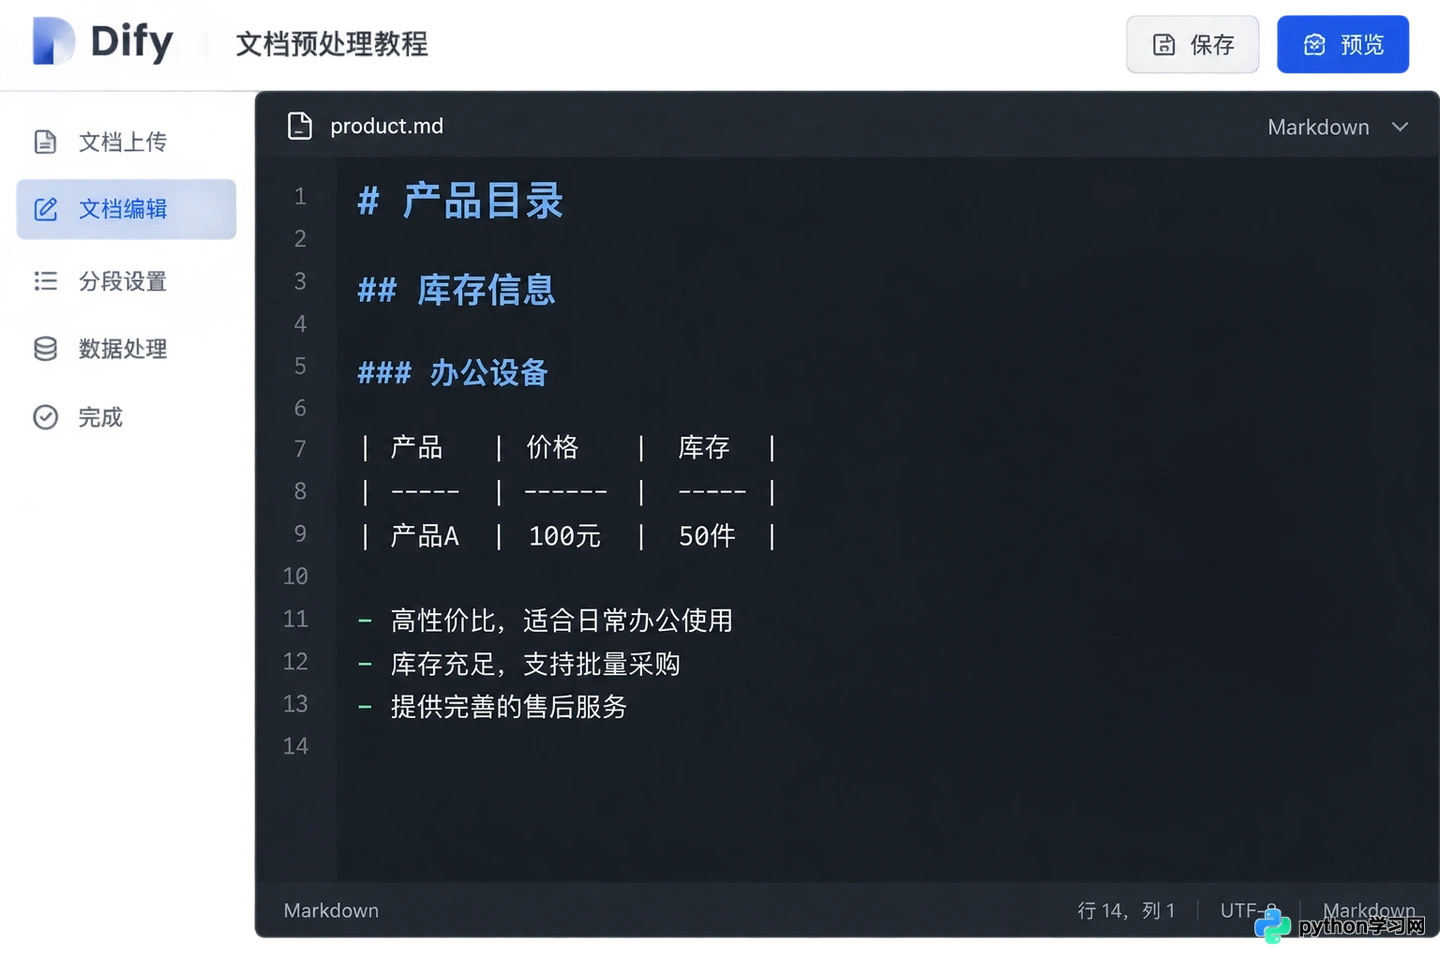The width and height of the screenshot is (1440, 960).
Task: Go to the 分段设置 step
Action: [x=126, y=281]
